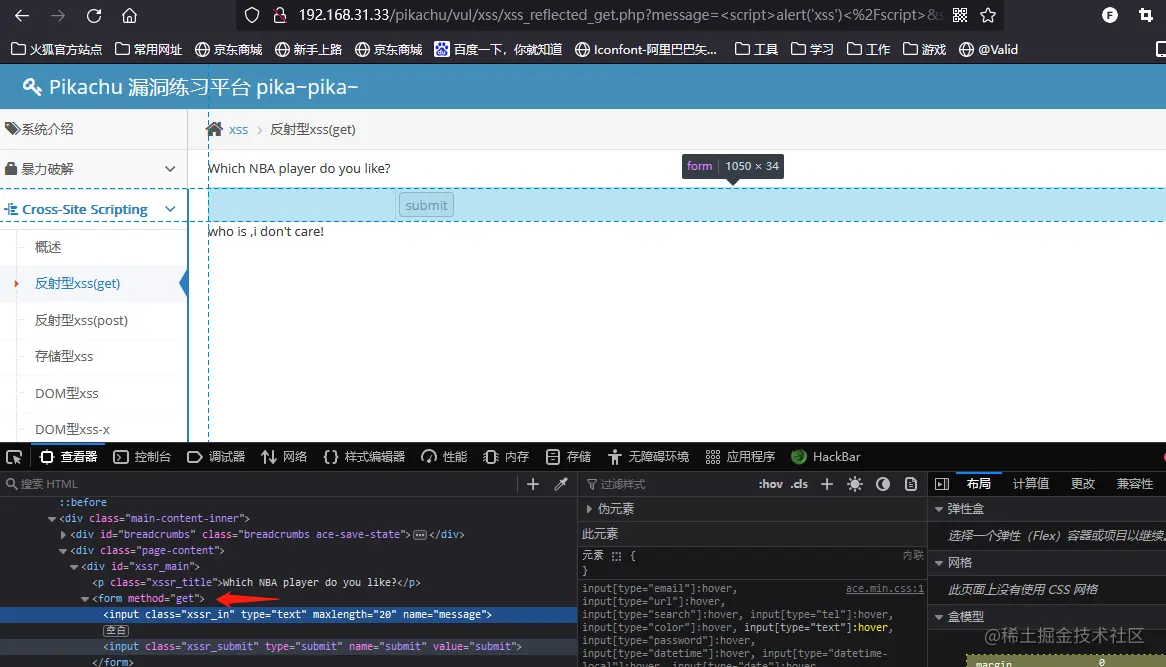1166x667 pixels.
Task: Activate the element picker tool
Action: pyautogui.click(x=14, y=457)
